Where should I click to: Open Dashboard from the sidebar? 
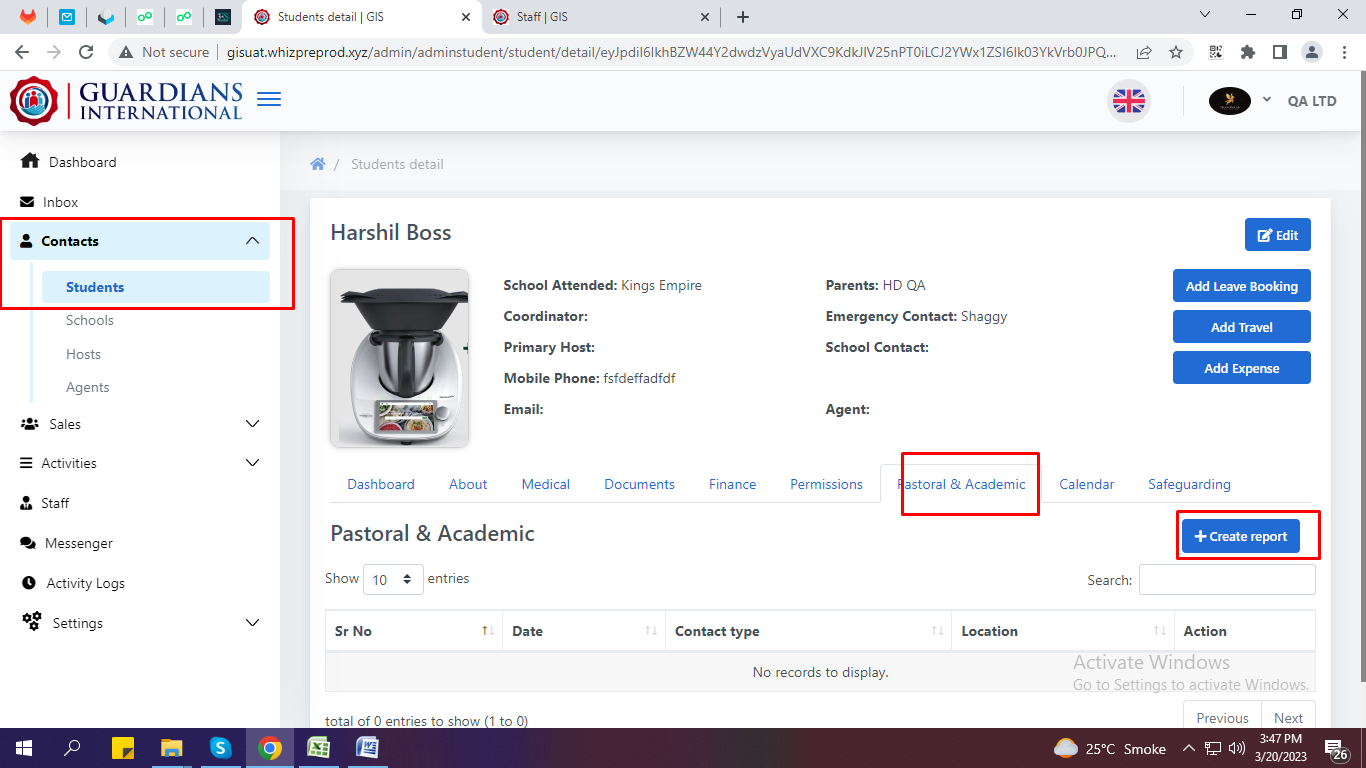(82, 162)
